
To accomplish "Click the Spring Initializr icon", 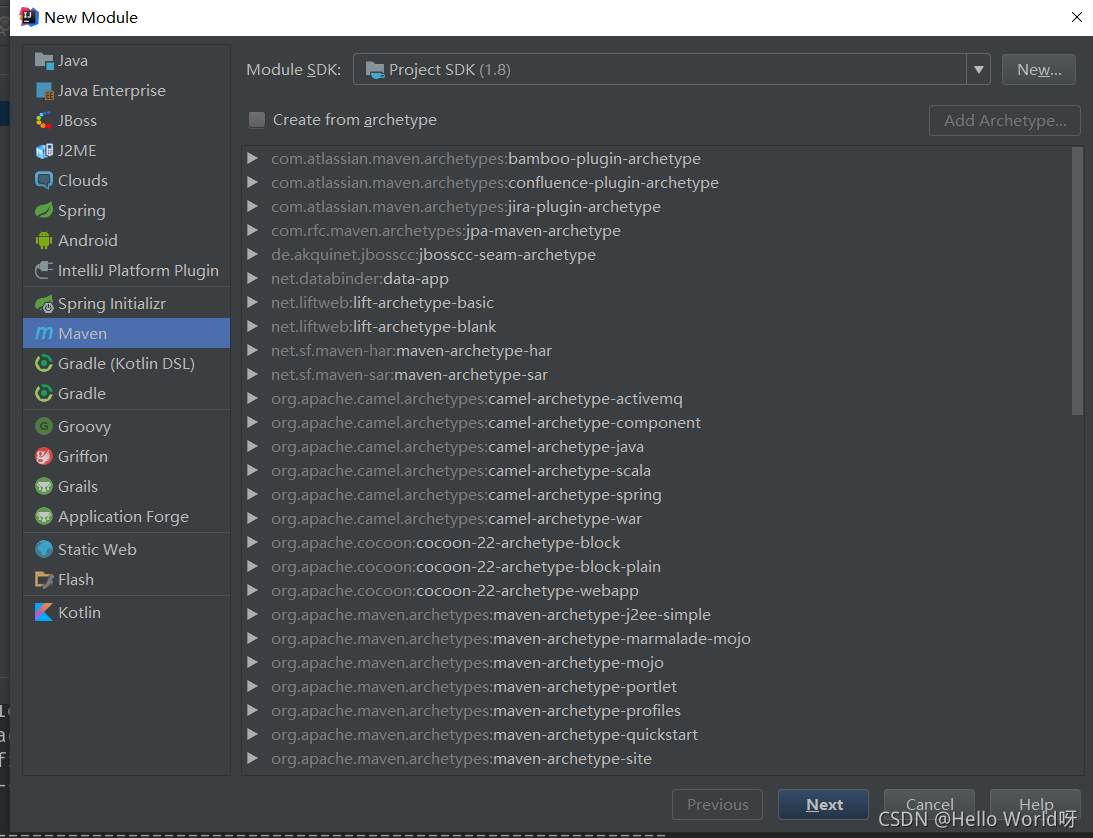I will tap(44, 304).
